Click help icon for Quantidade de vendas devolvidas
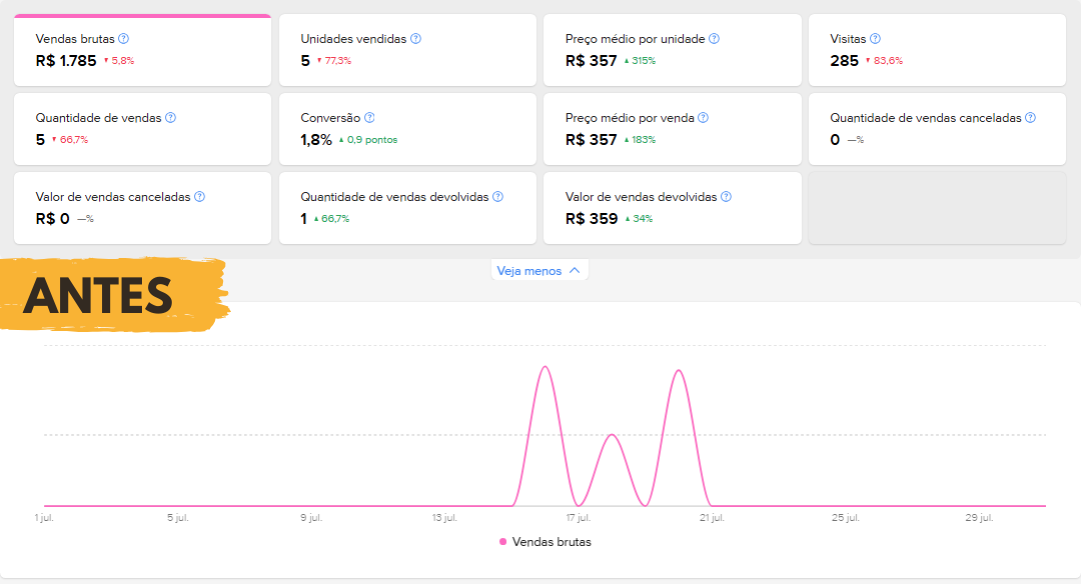This screenshot has width=1081, height=584. coord(498,197)
